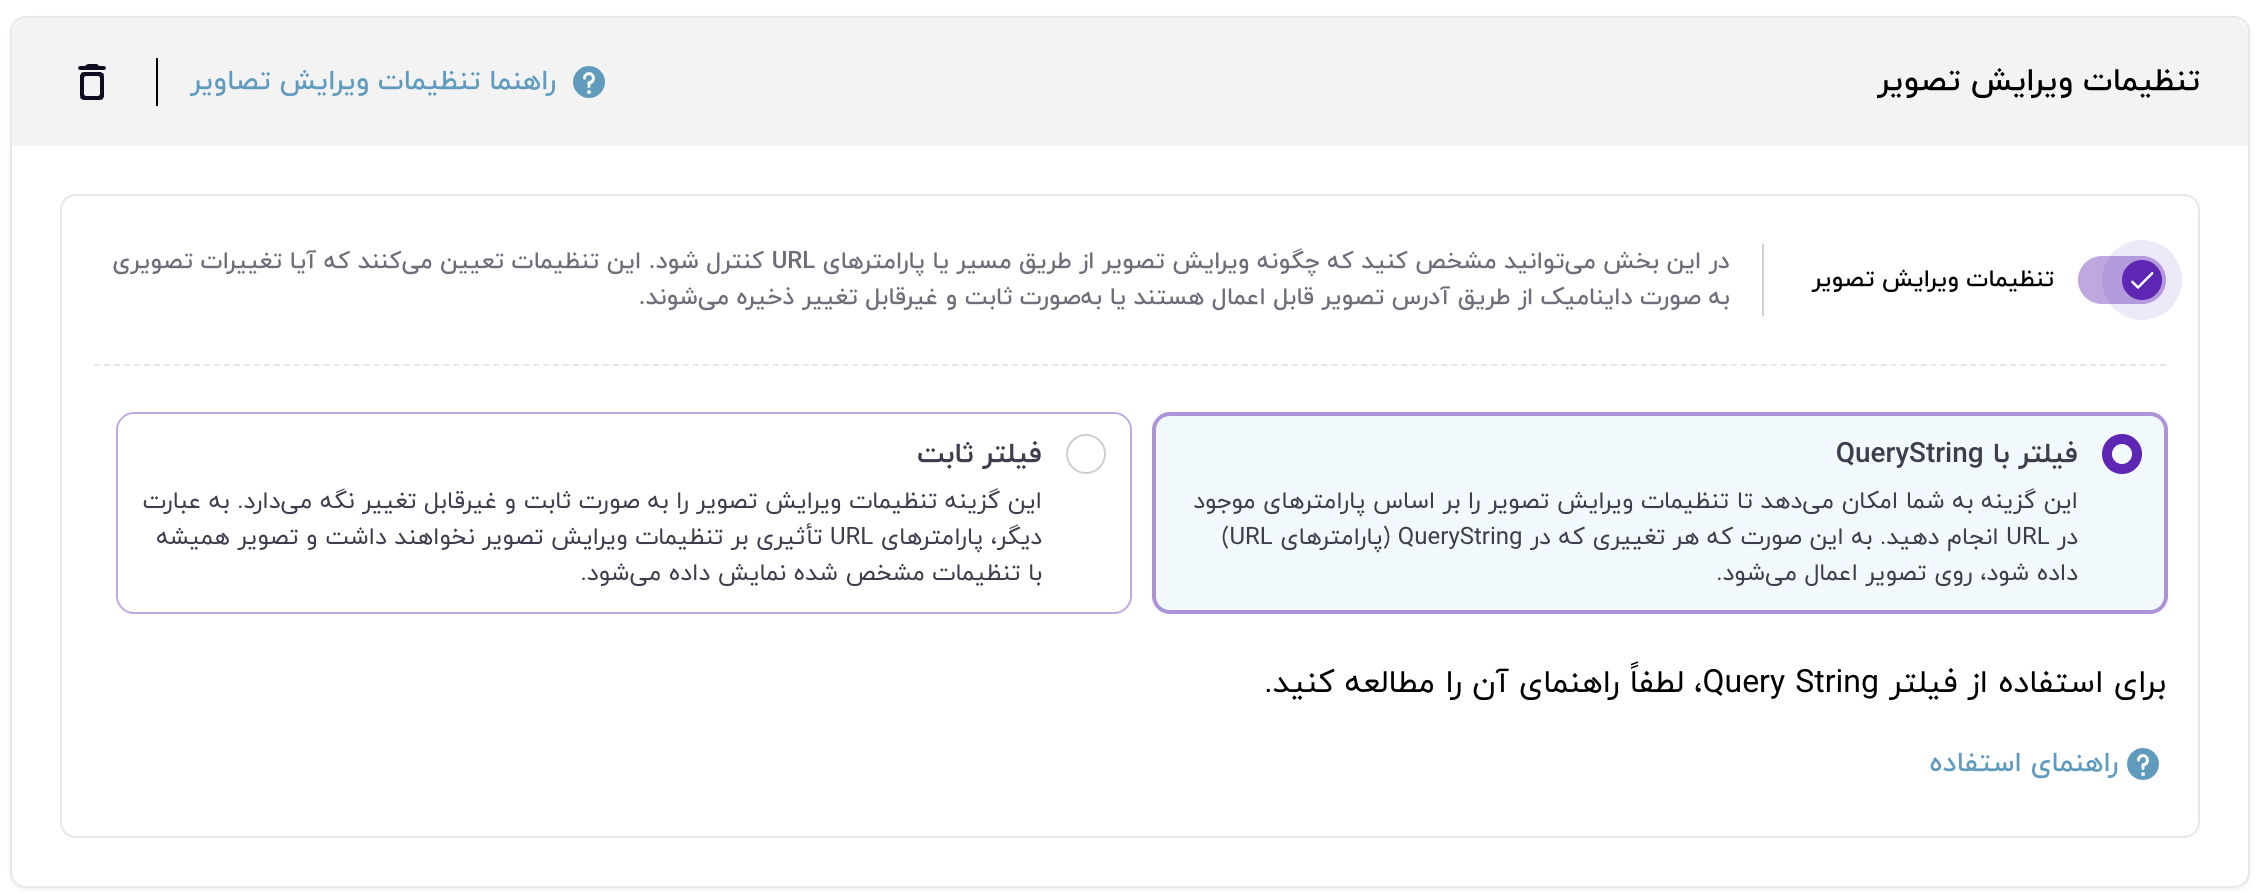Click the checkmark knob inside the toggle
The height and width of the screenshot is (894, 2262).
click(2141, 280)
